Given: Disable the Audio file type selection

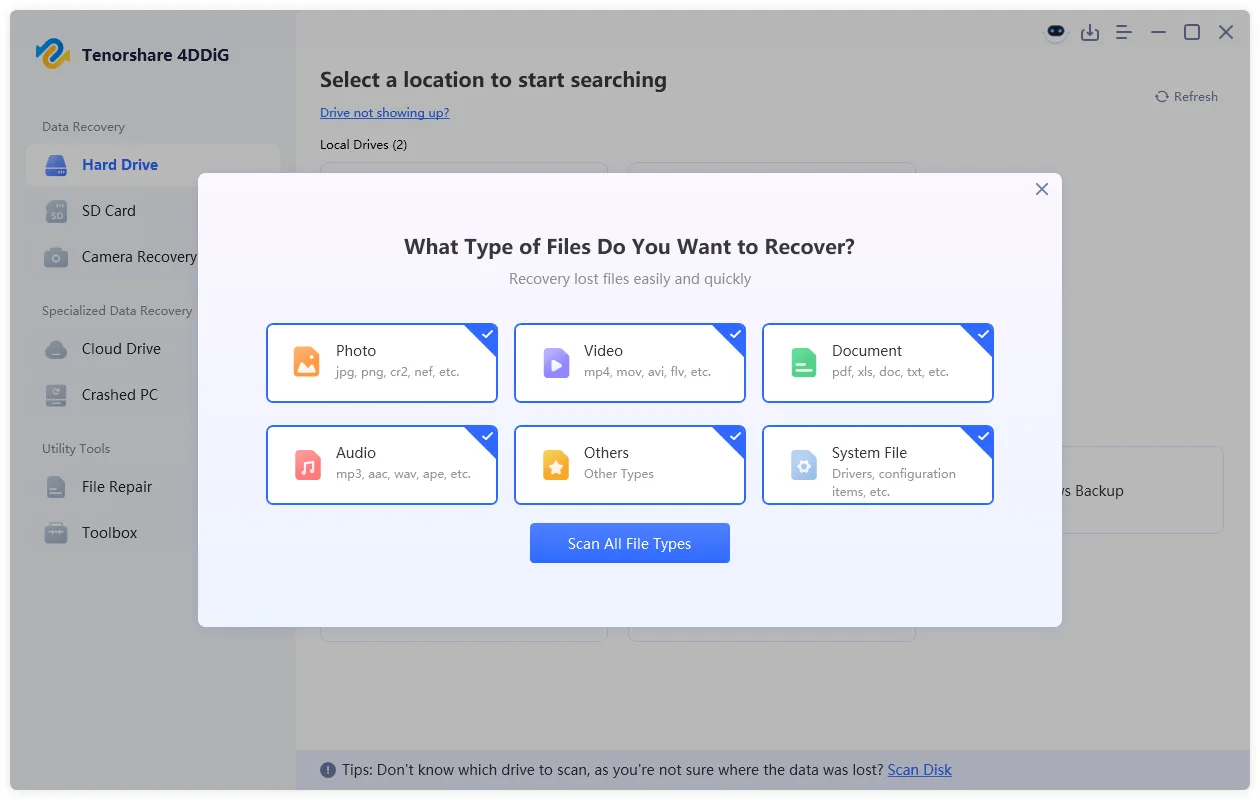Looking at the screenshot, I should click(487, 437).
